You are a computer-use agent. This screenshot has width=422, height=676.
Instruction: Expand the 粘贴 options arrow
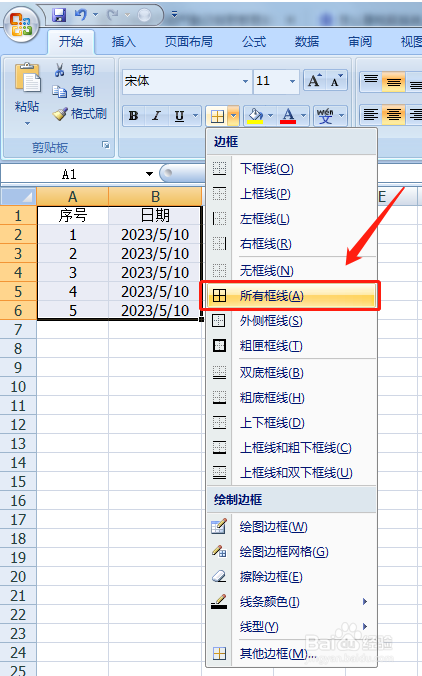pos(27,123)
